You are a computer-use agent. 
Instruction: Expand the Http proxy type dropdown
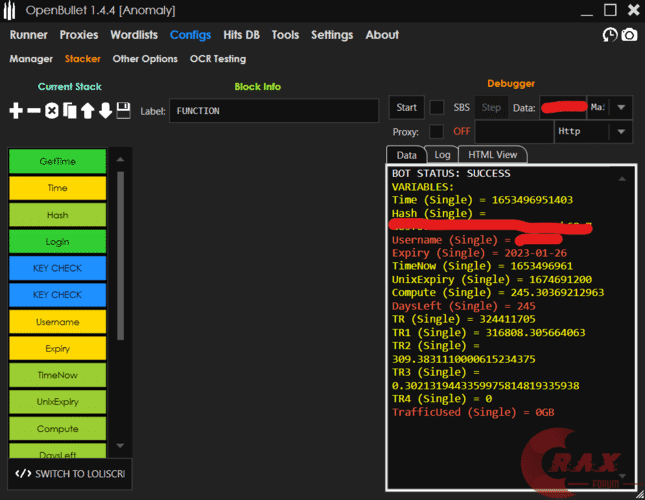[621, 131]
